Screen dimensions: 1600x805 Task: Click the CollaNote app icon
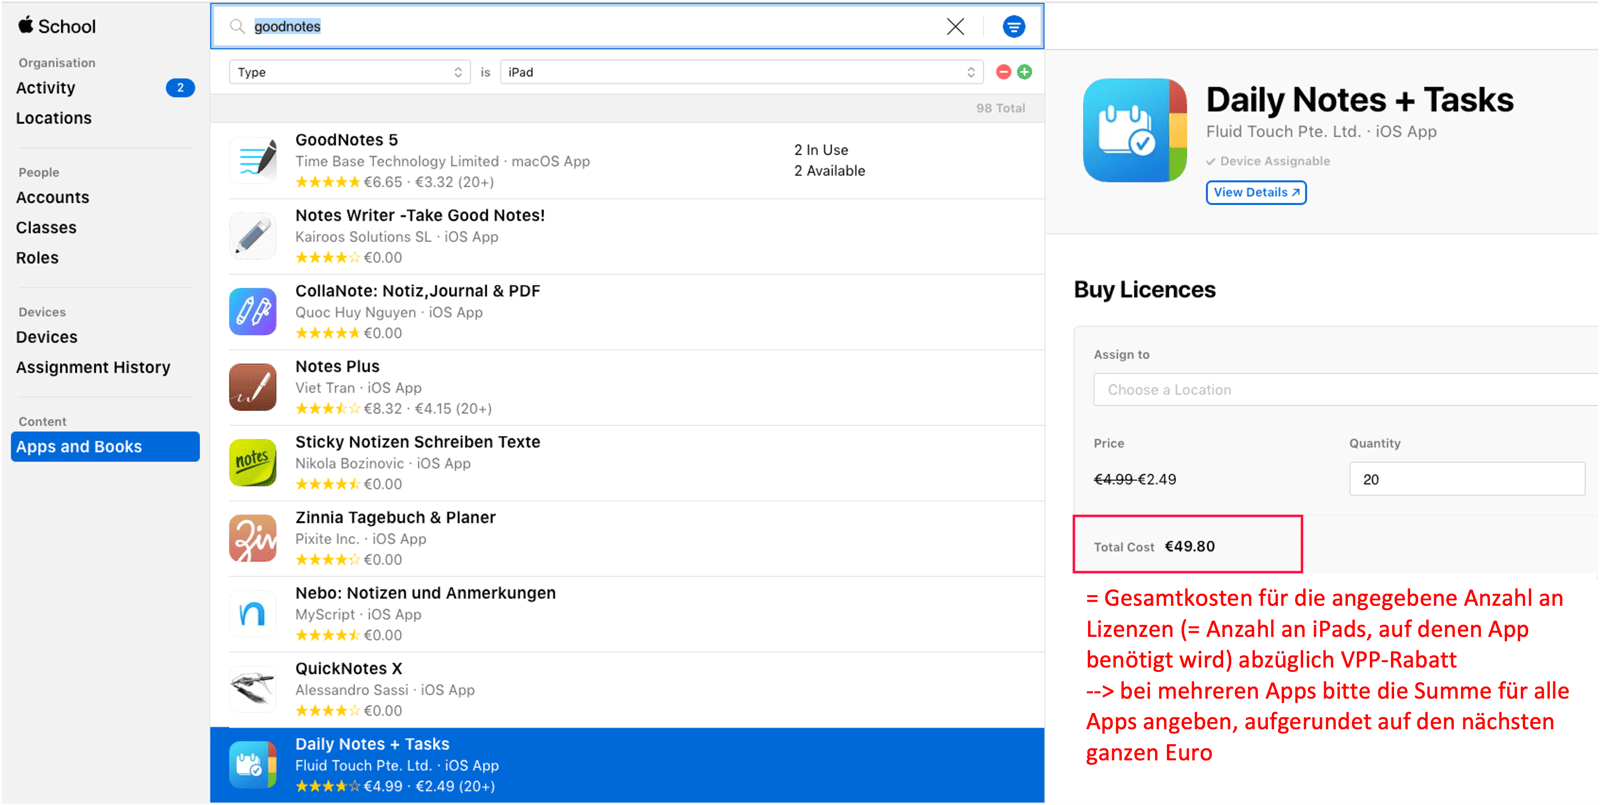coord(253,311)
